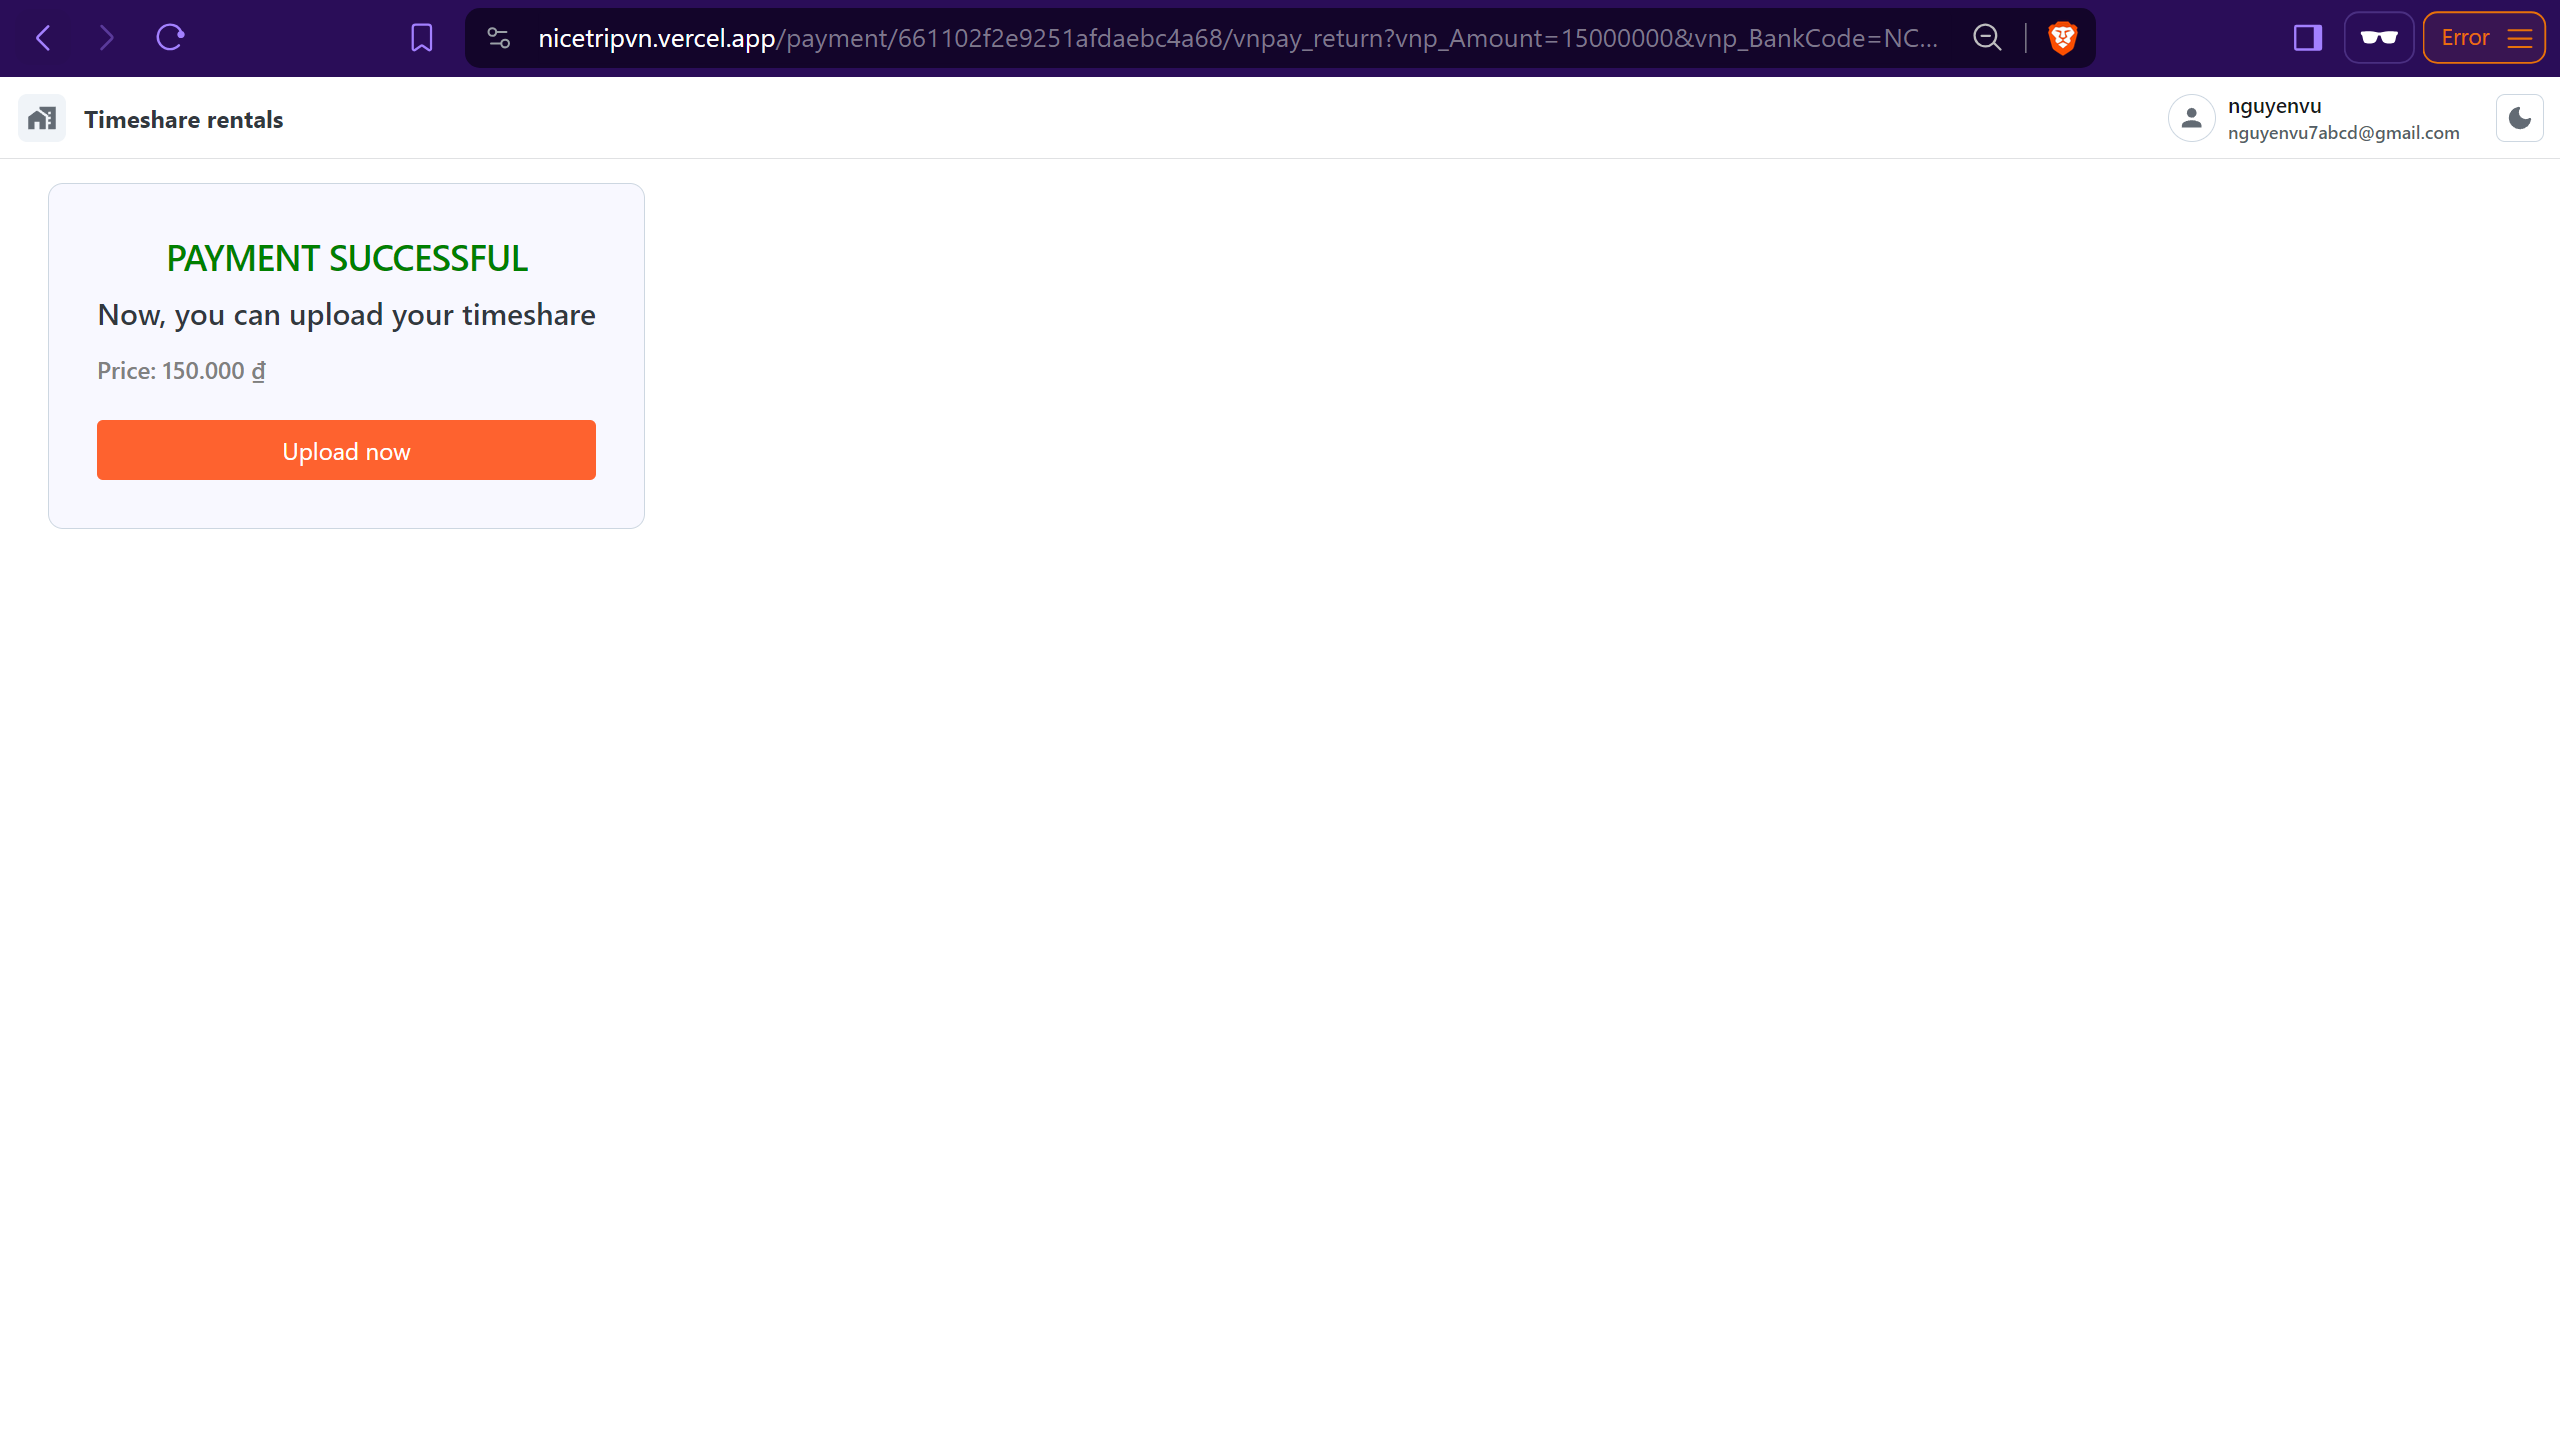2560x1450 pixels.
Task: Click the page reload icon
Action: [x=171, y=39]
